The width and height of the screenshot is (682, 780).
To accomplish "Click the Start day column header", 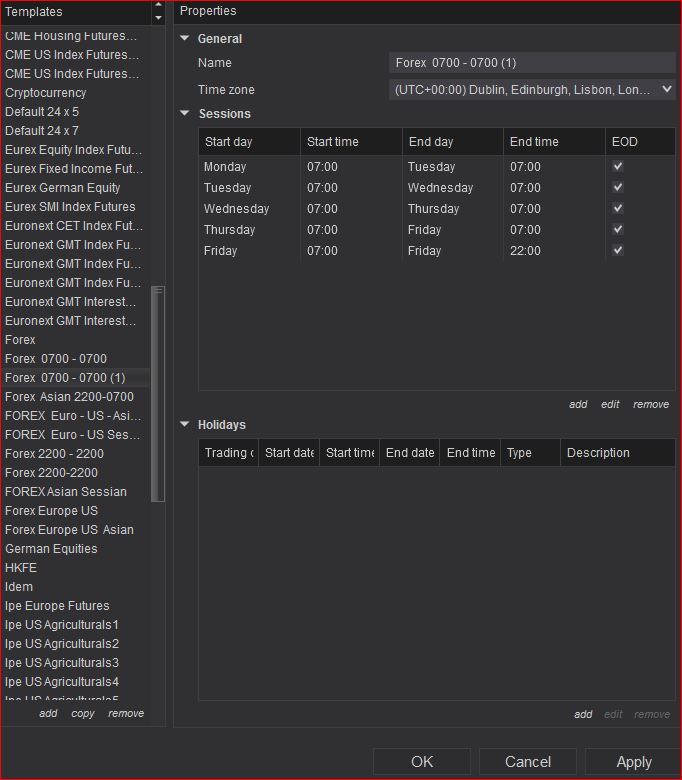I will click(250, 142).
